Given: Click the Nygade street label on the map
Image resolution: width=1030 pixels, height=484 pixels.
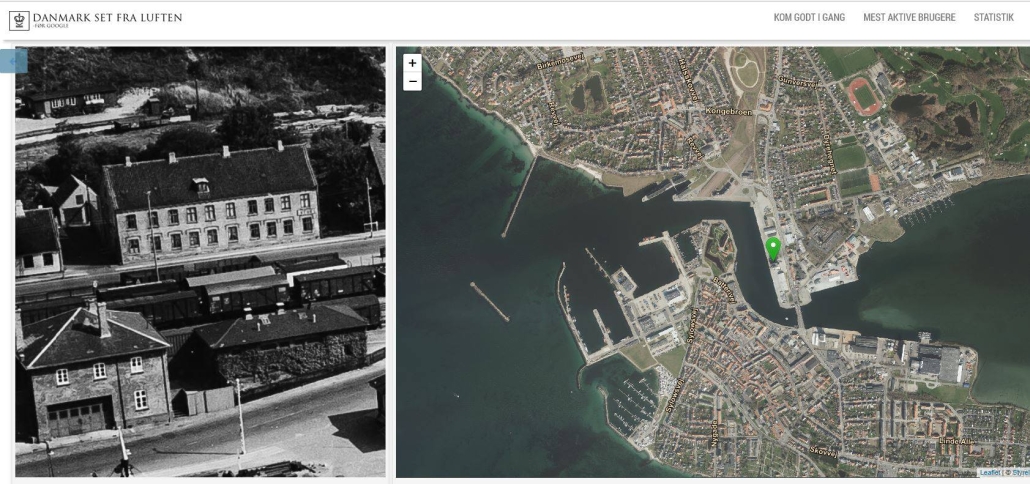Looking at the screenshot, I should pos(714,432).
